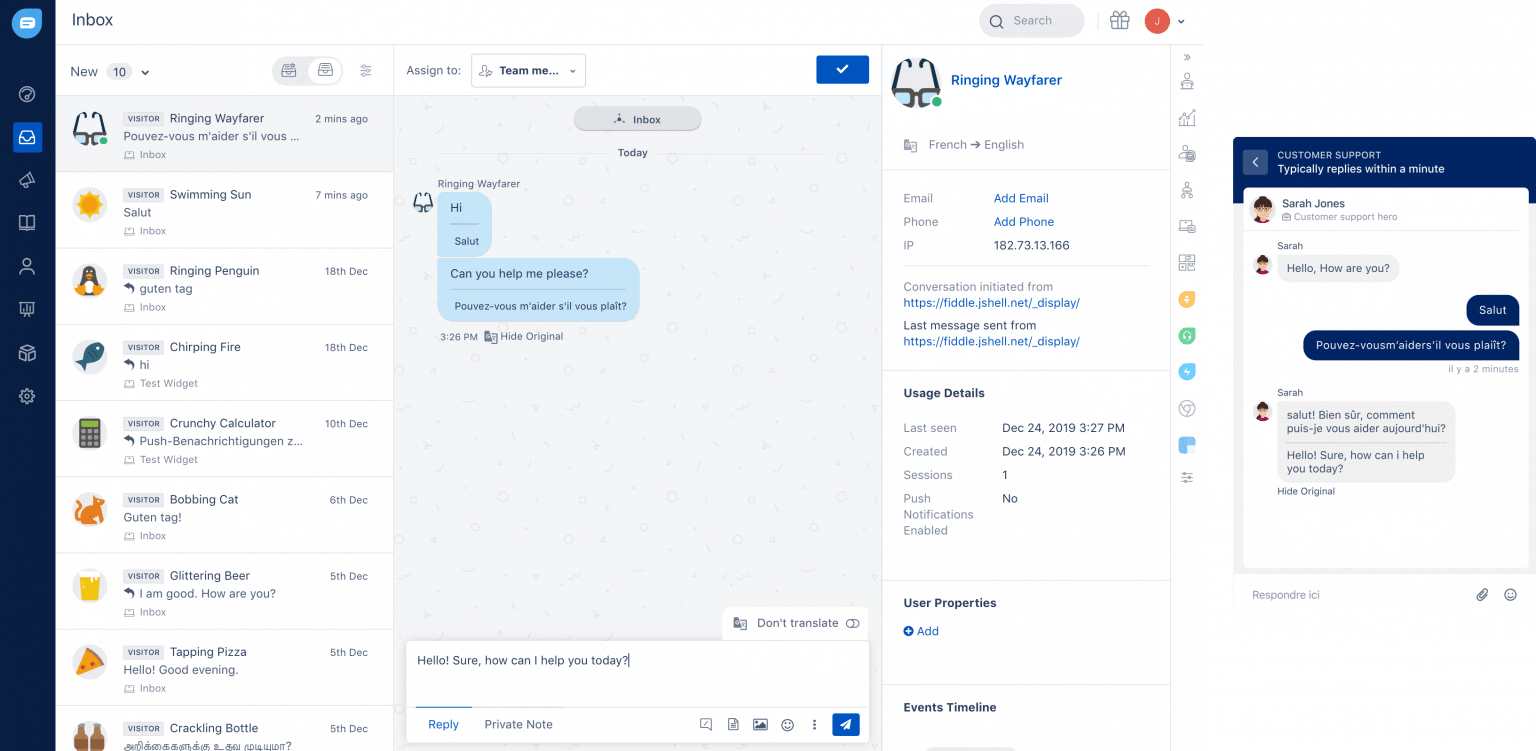Switch to the Private Note tab
Viewport: 1536px width, 751px height.
click(x=518, y=725)
